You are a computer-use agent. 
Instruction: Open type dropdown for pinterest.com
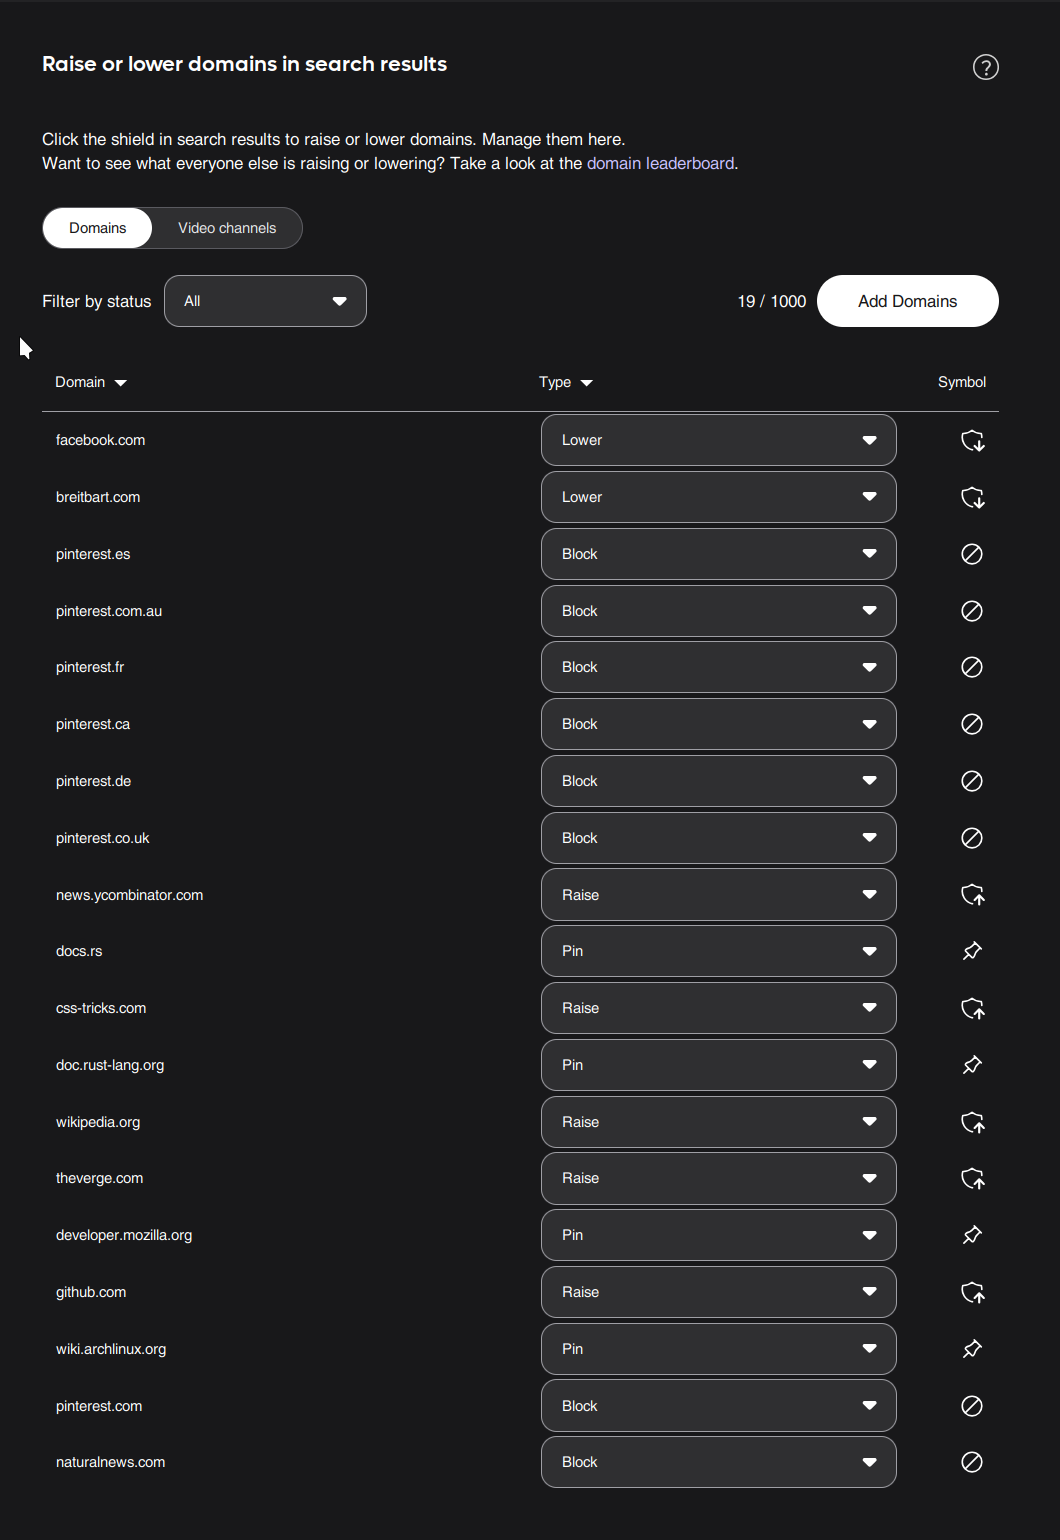coord(718,1406)
